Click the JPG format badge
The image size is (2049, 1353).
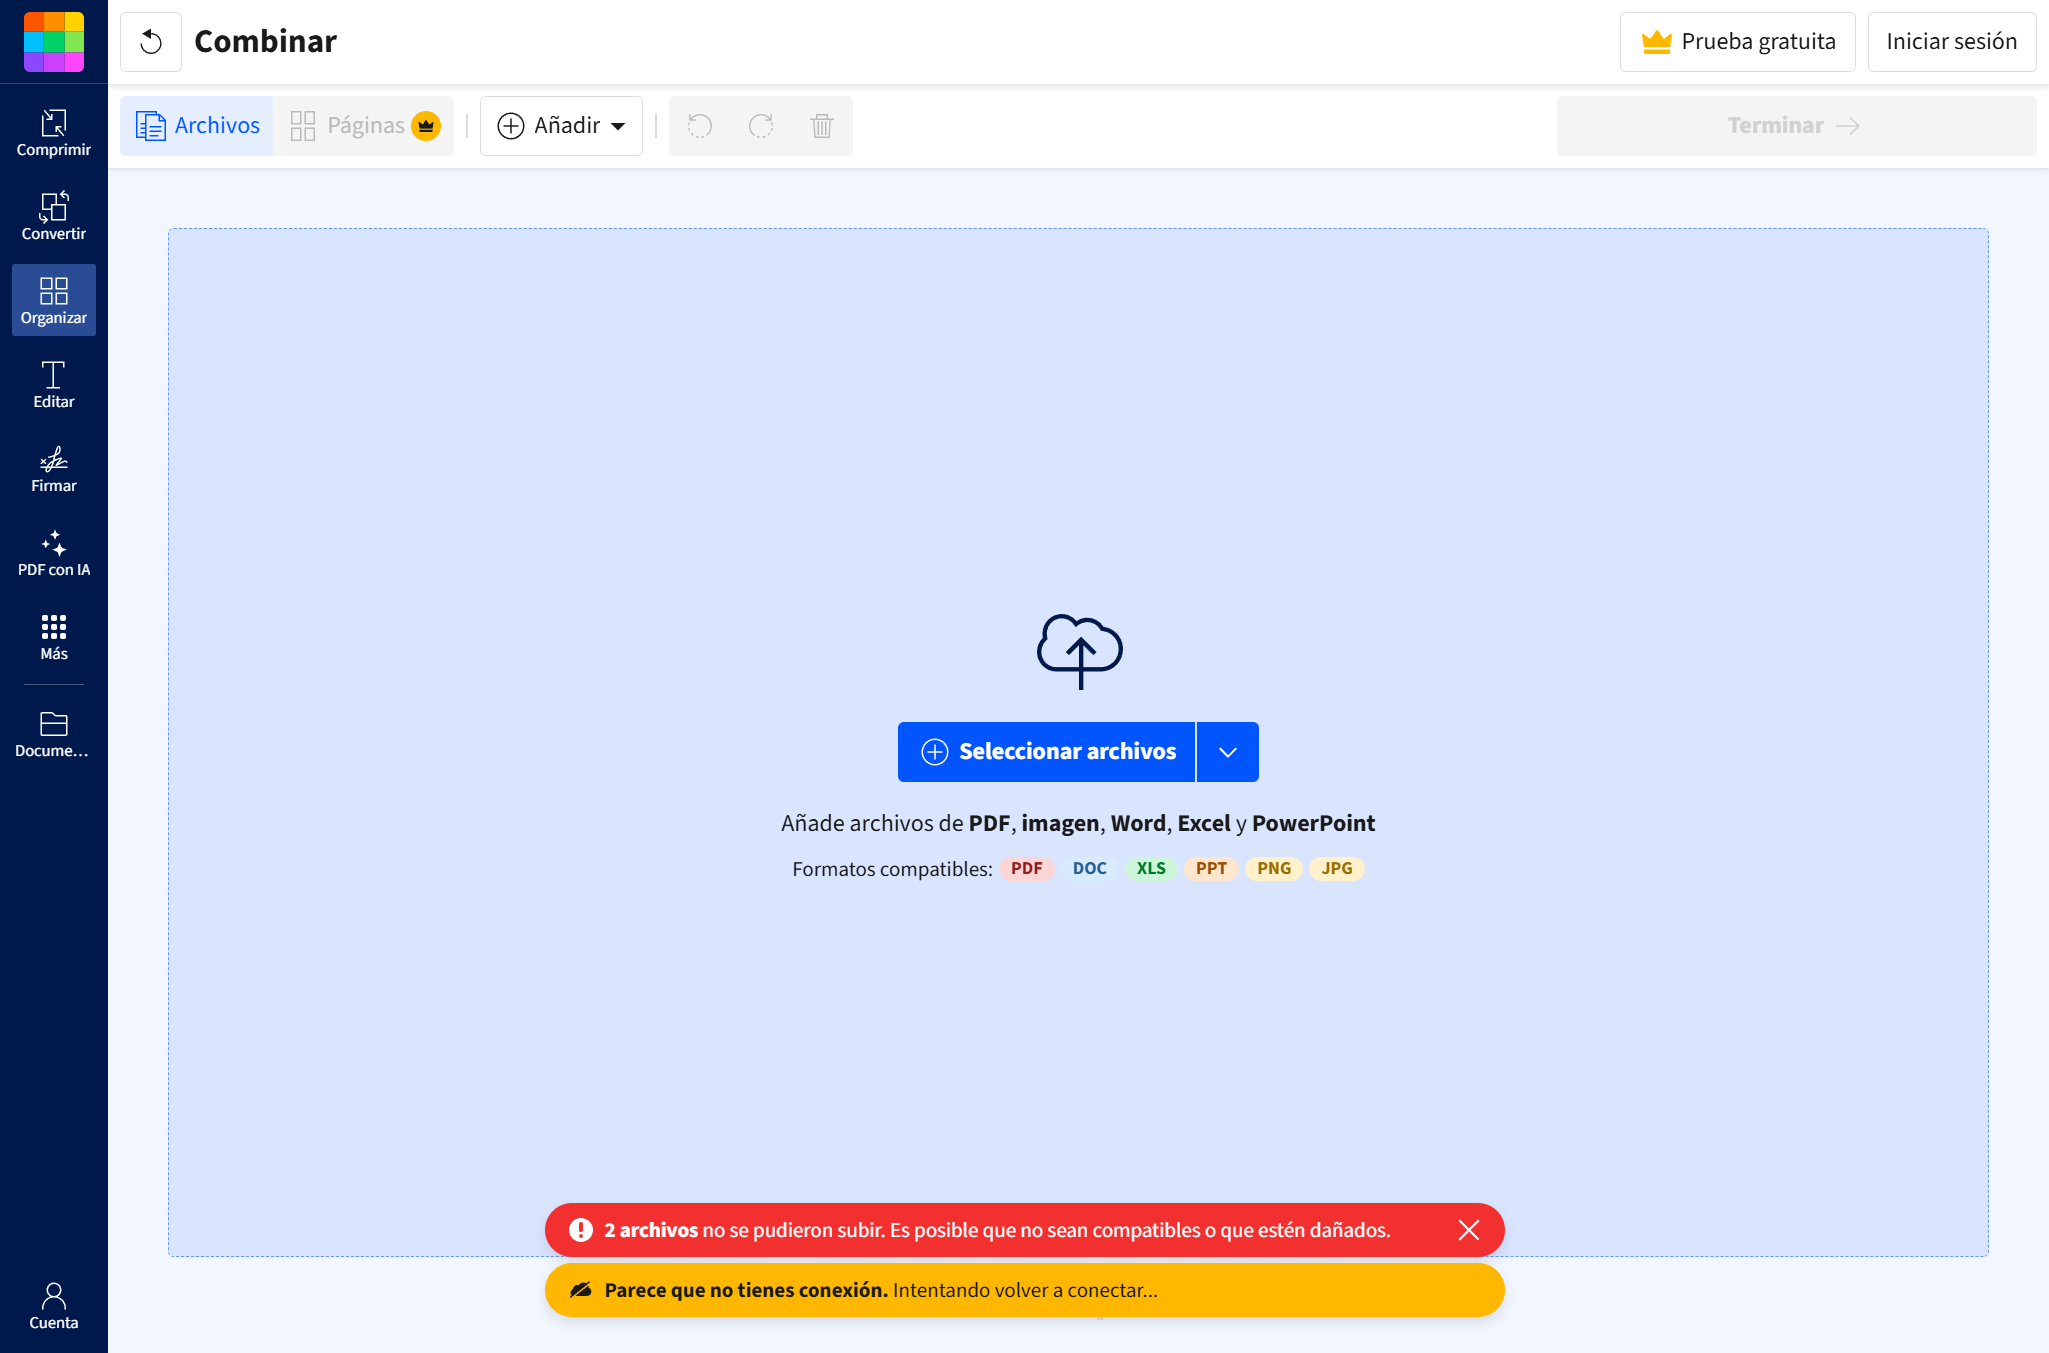(x=1337, y=869)
